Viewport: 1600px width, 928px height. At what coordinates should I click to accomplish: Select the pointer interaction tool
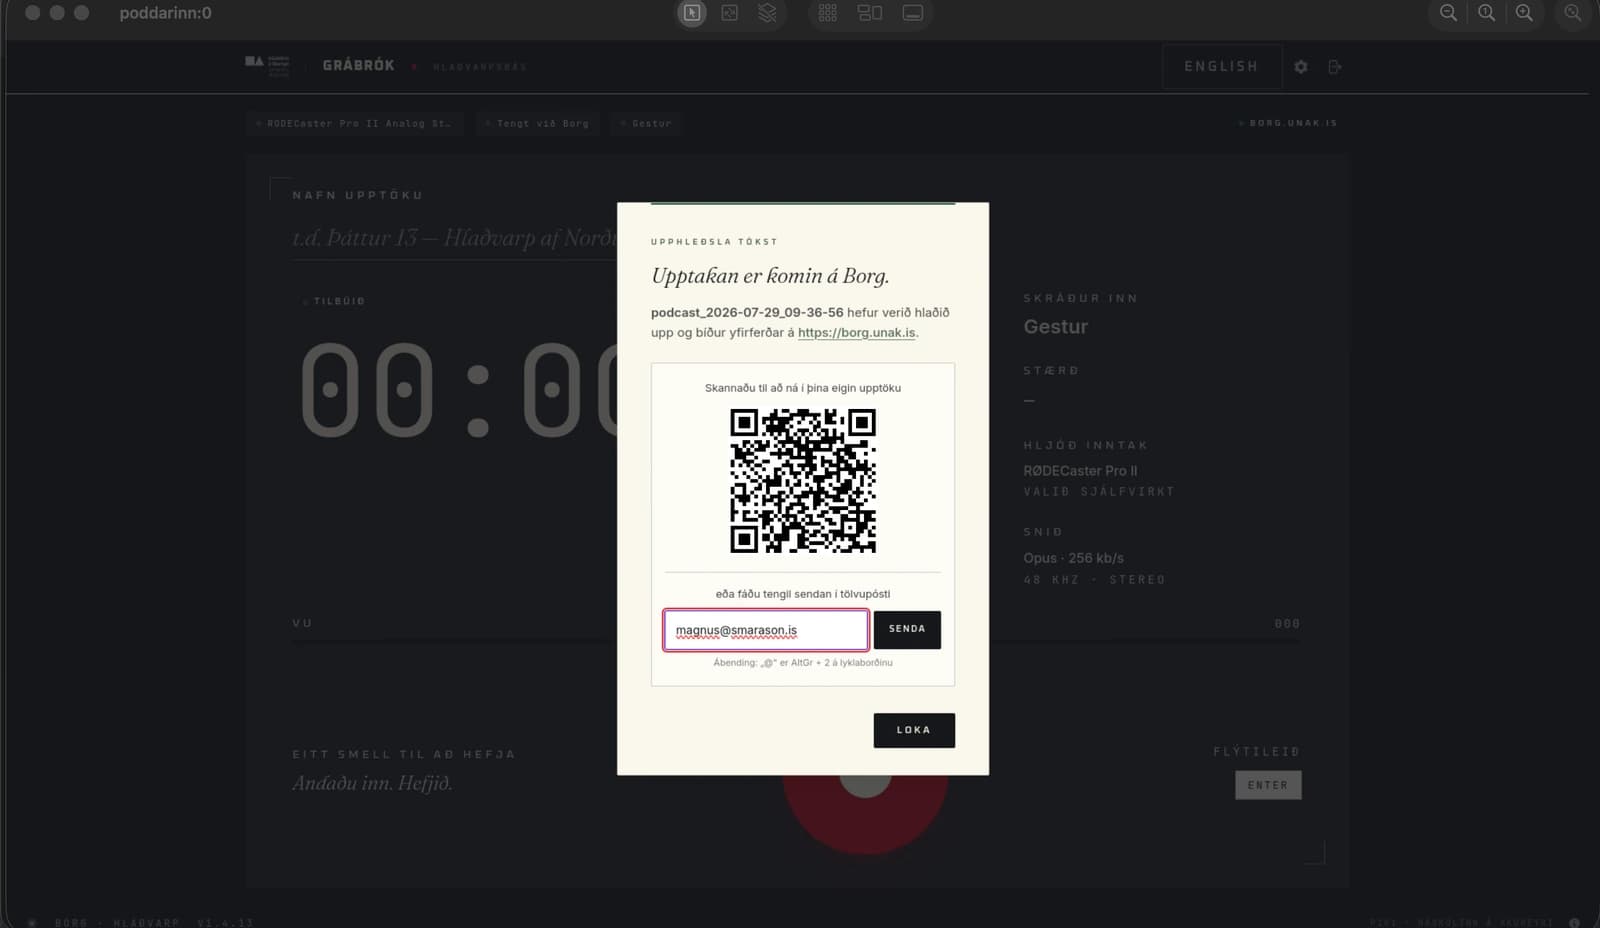691,13
